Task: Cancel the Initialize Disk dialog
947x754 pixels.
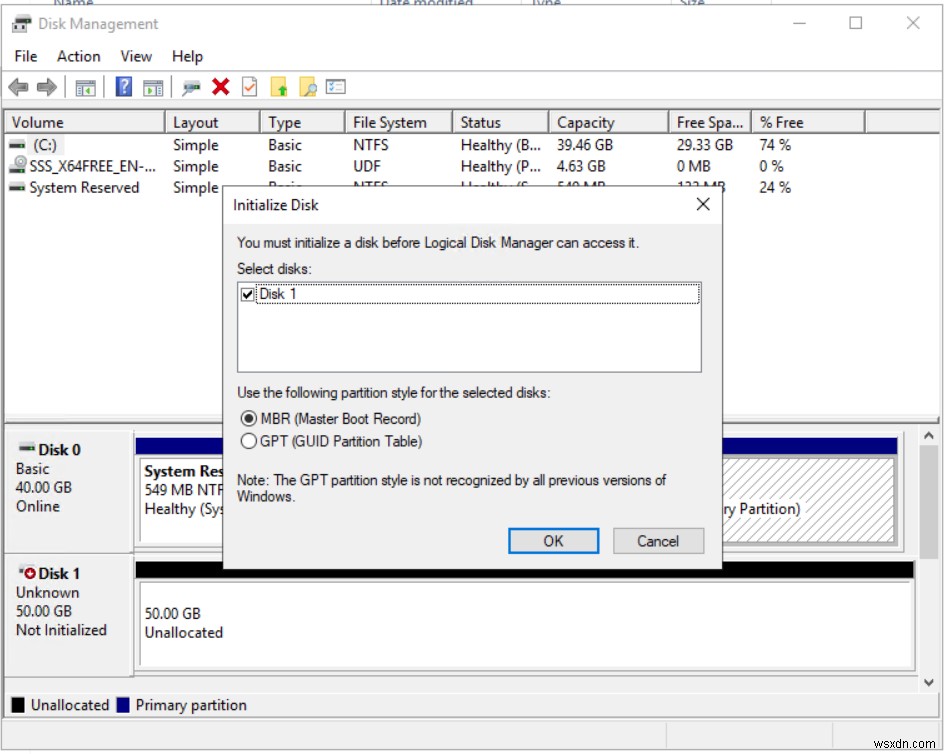Action: point(658,540)
